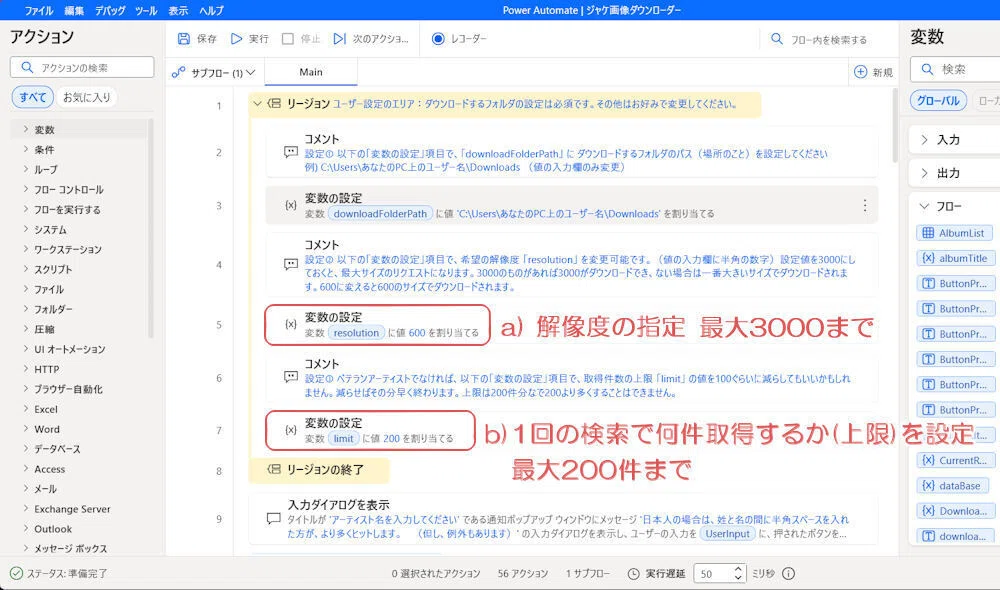This screenshot has height=590, width=1000.
Task: Open the デバッグ menu
Action: coord(110,10)
